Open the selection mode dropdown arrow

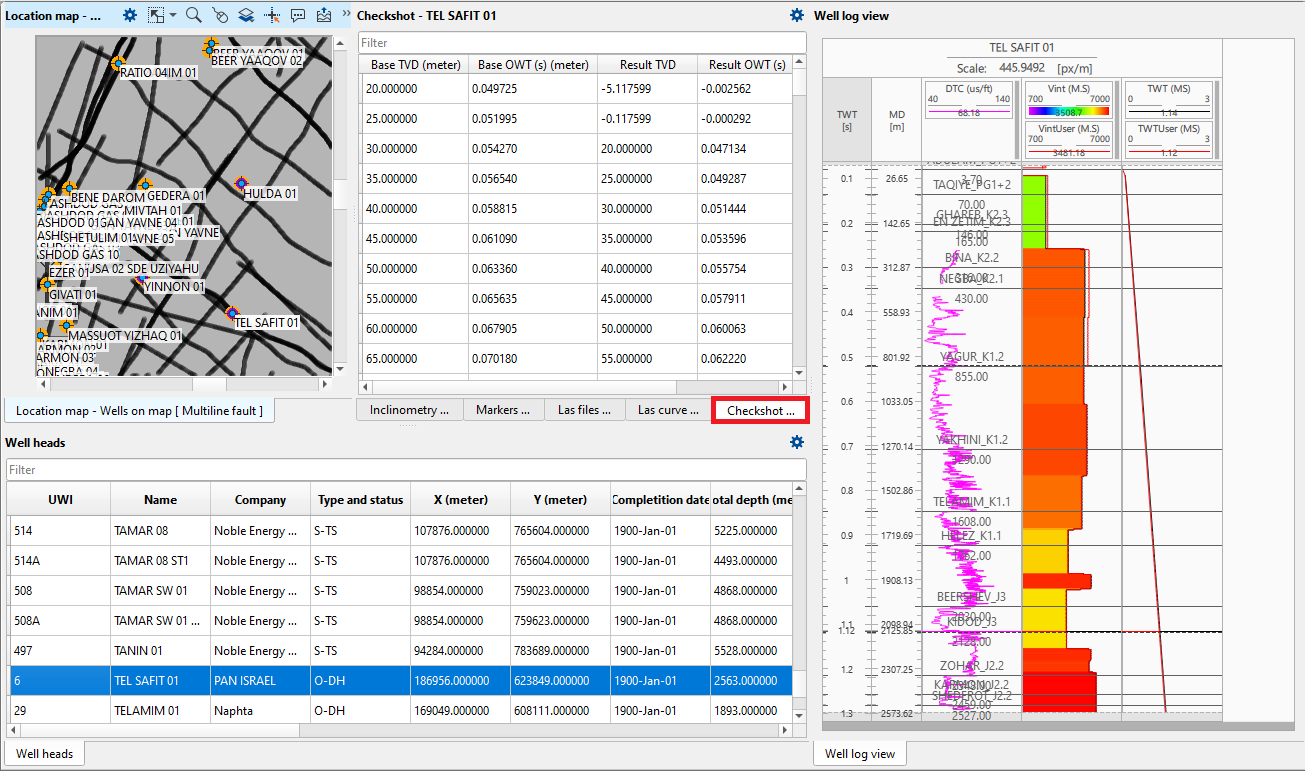172,15
